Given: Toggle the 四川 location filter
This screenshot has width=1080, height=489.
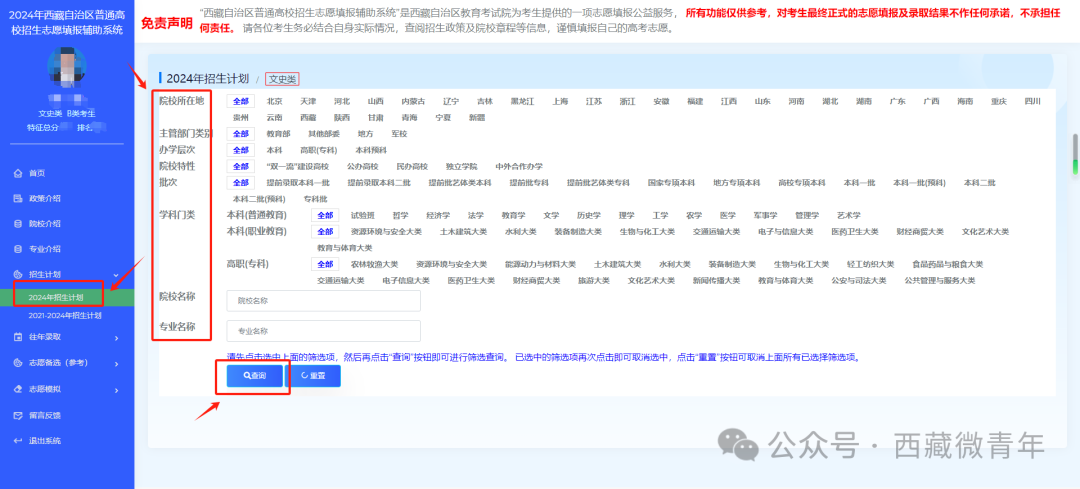Looking at the screenshot, I should pyautogui.click(x=1032, y=101).
